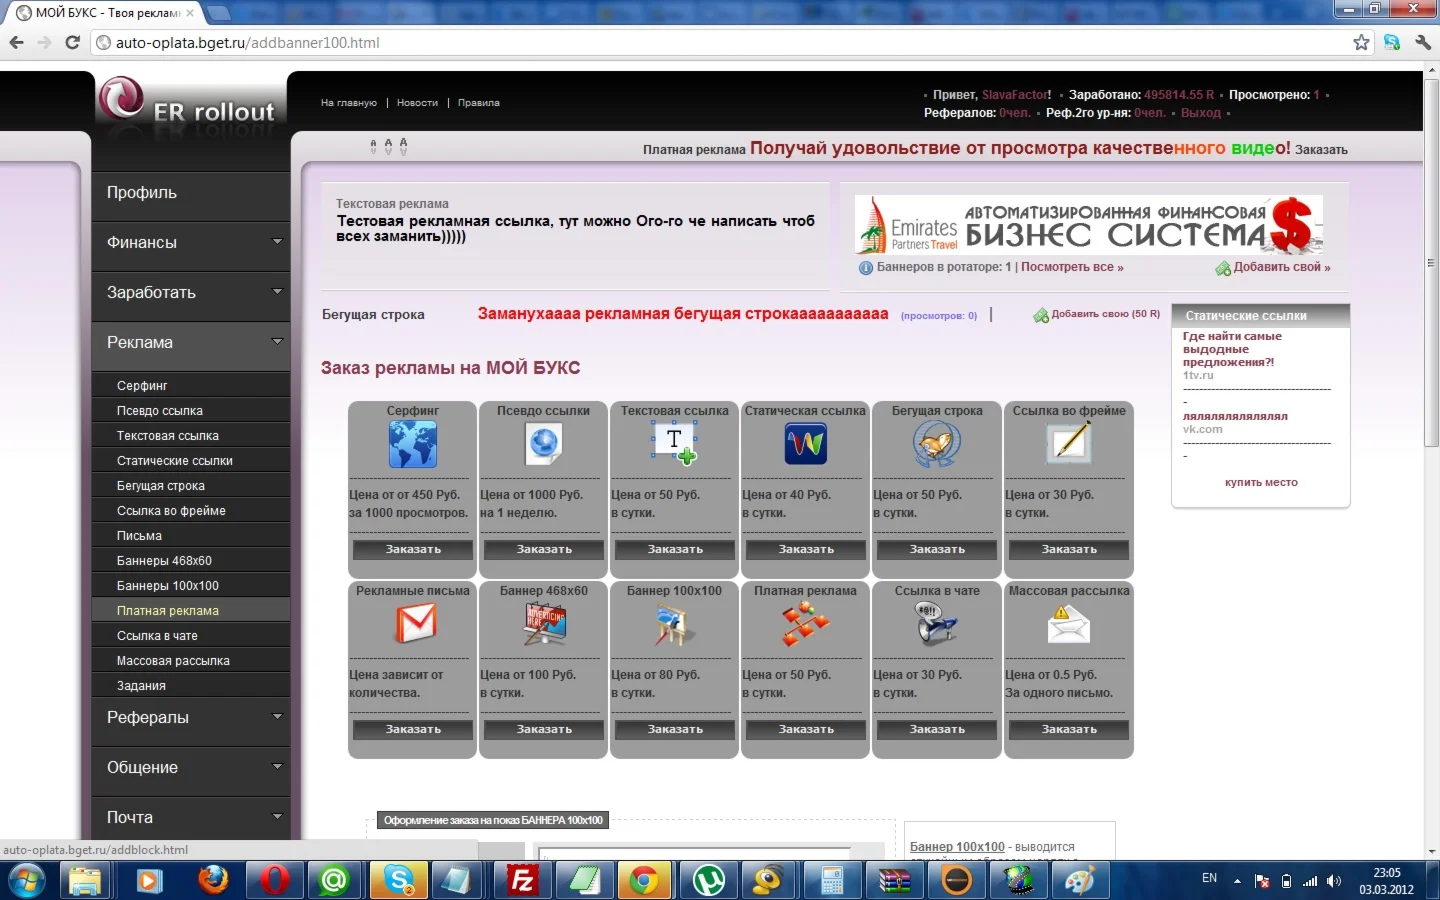The width and height of the screenshot is (1440, 900).
Task: Click the Текстовая ссылка T icon
Action: 675,443
